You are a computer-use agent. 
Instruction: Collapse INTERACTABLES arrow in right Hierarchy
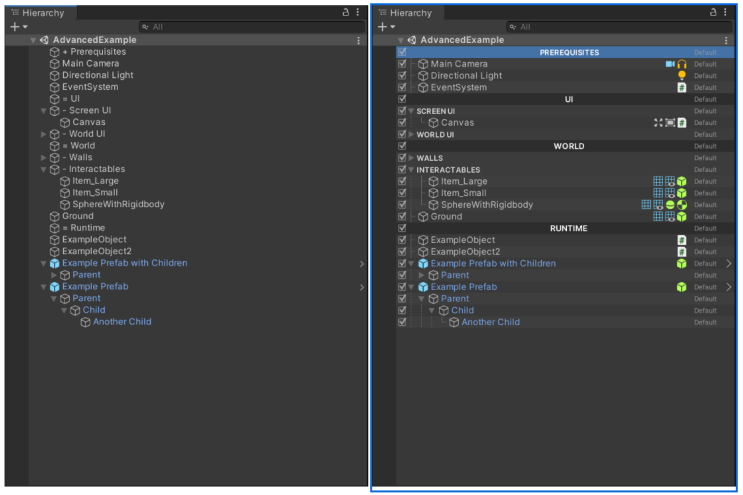[x=411, y=170]
